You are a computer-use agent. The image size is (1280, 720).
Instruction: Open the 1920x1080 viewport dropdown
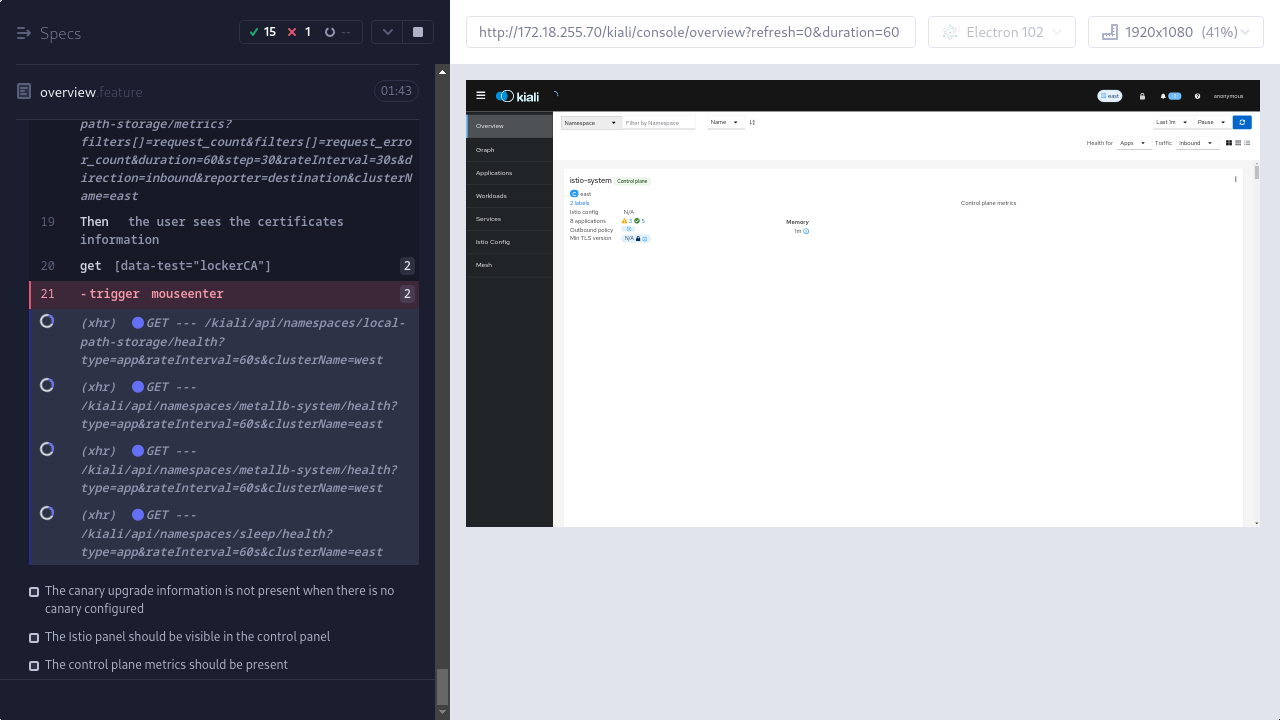(1176, 32)
